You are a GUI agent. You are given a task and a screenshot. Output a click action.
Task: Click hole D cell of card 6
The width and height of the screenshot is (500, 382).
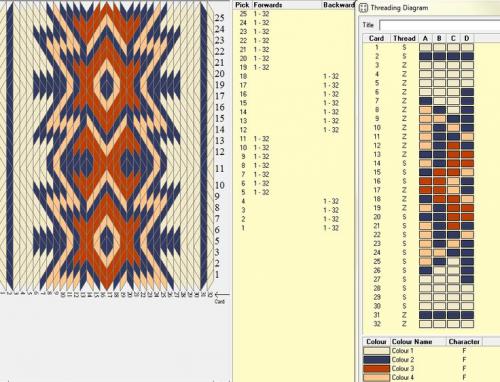(x=467, y=92)
